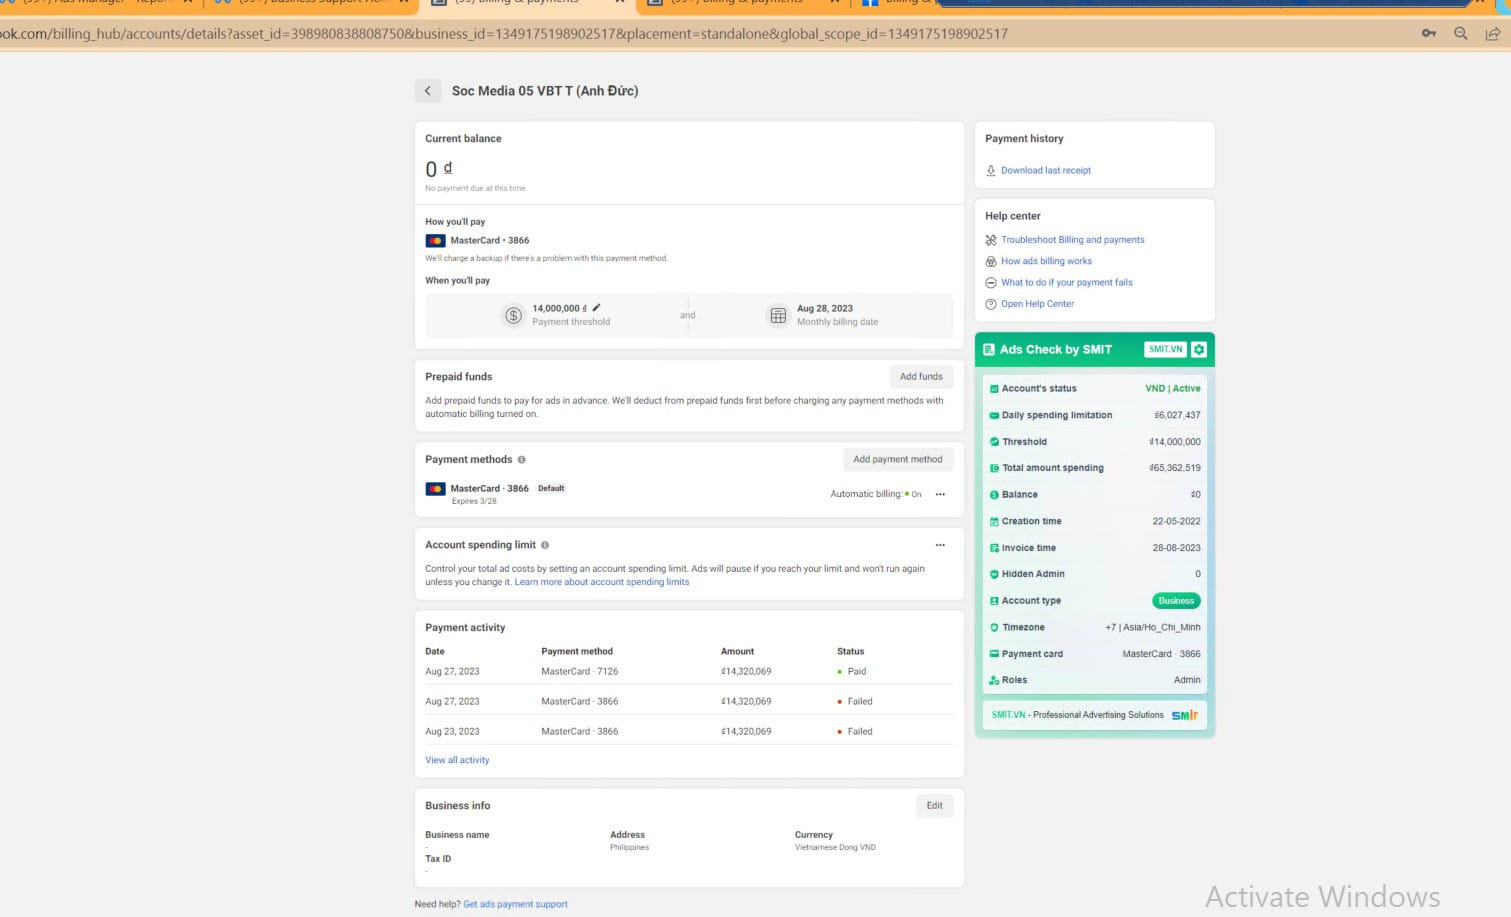
Task: Click the Add funds button
Action: coord(921,377)
